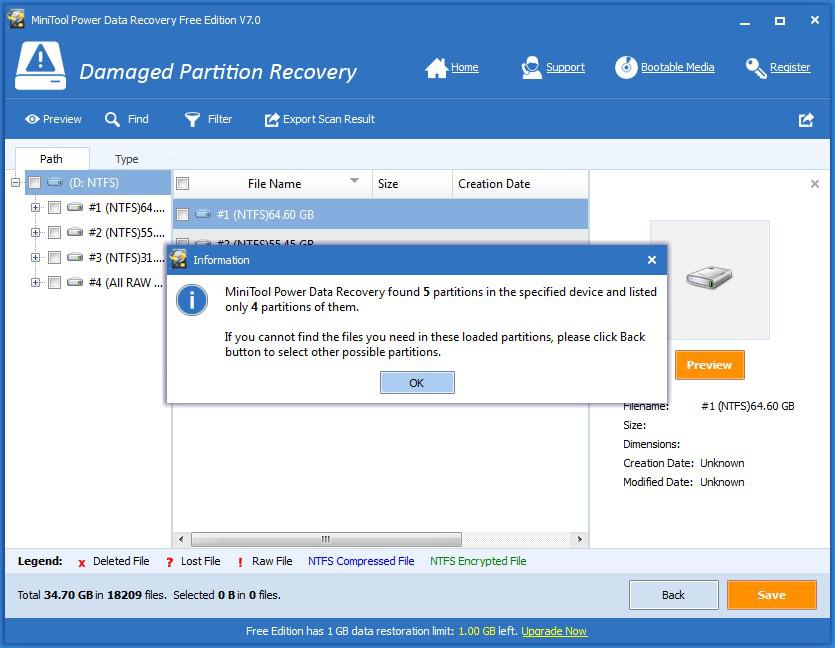Check the #1 (NTFS)64 tree checkbox
This screenshot has width=835, height=648.
coord(54,207)
